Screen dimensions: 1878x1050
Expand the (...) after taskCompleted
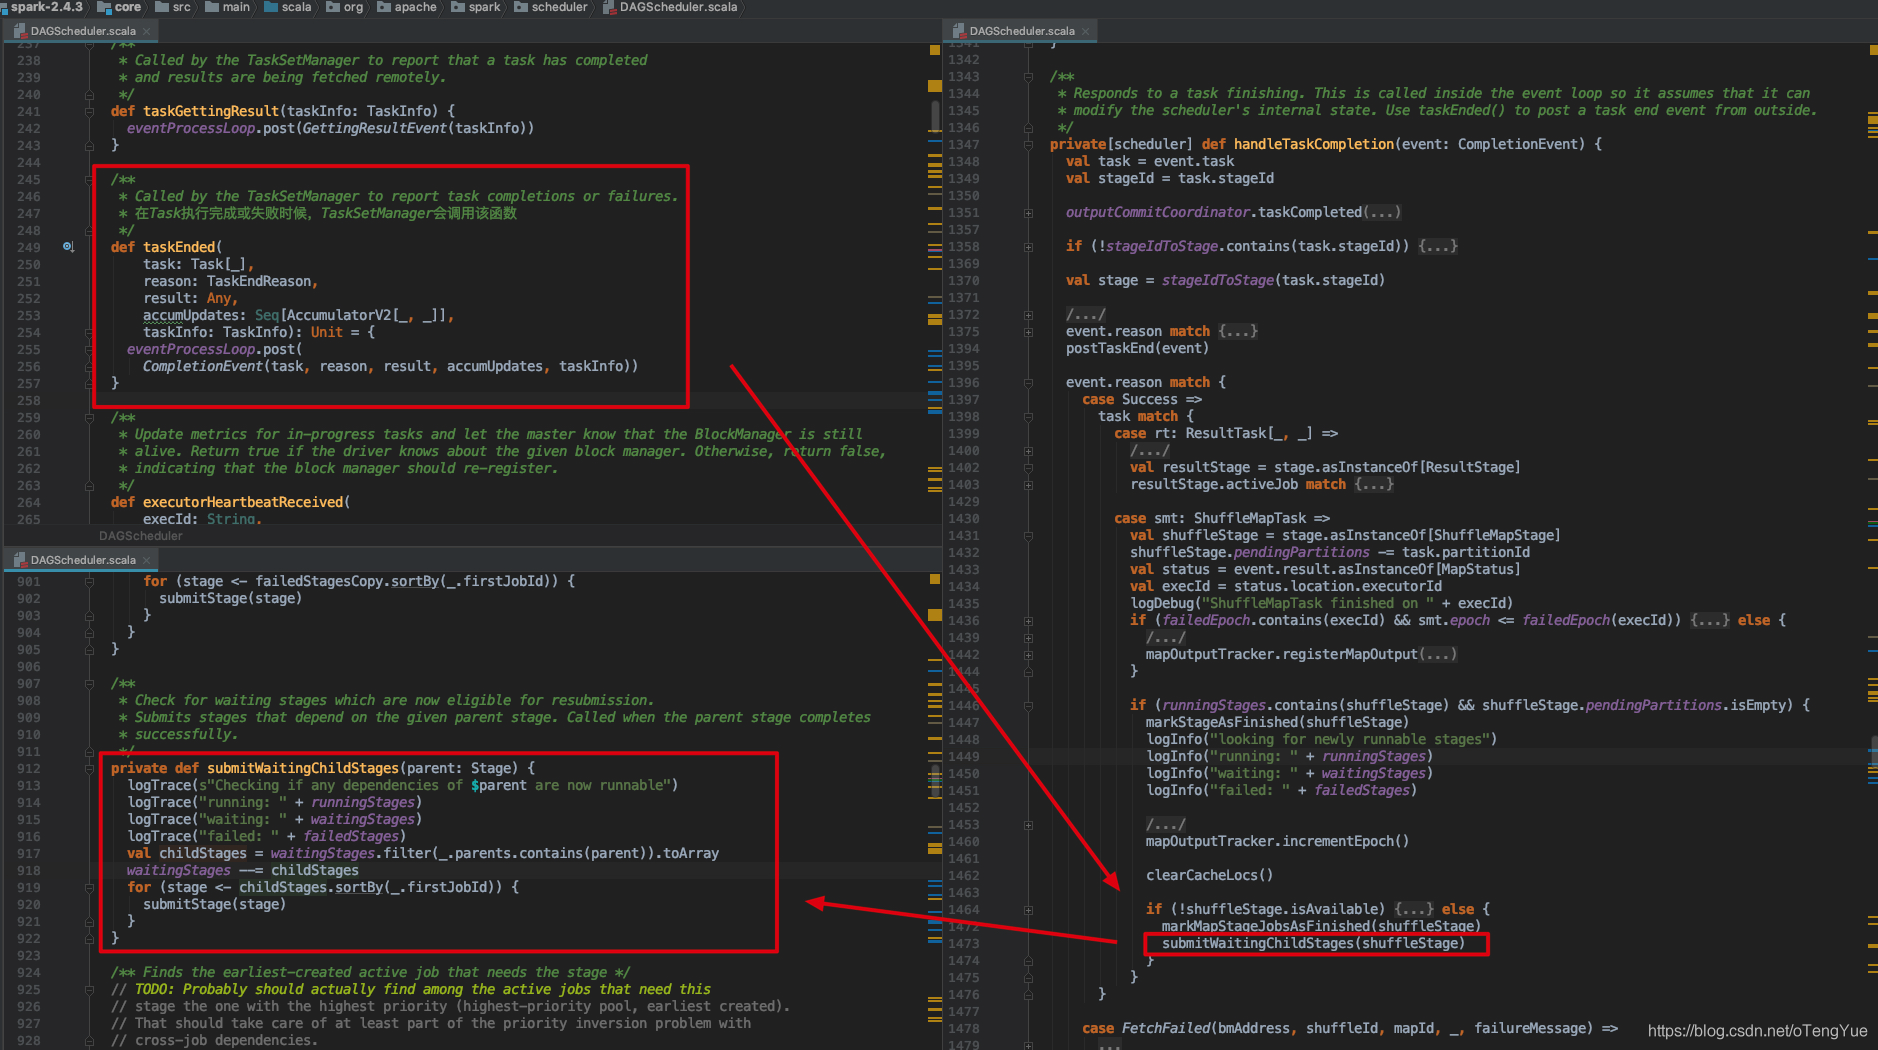(x=1381, y=212)
